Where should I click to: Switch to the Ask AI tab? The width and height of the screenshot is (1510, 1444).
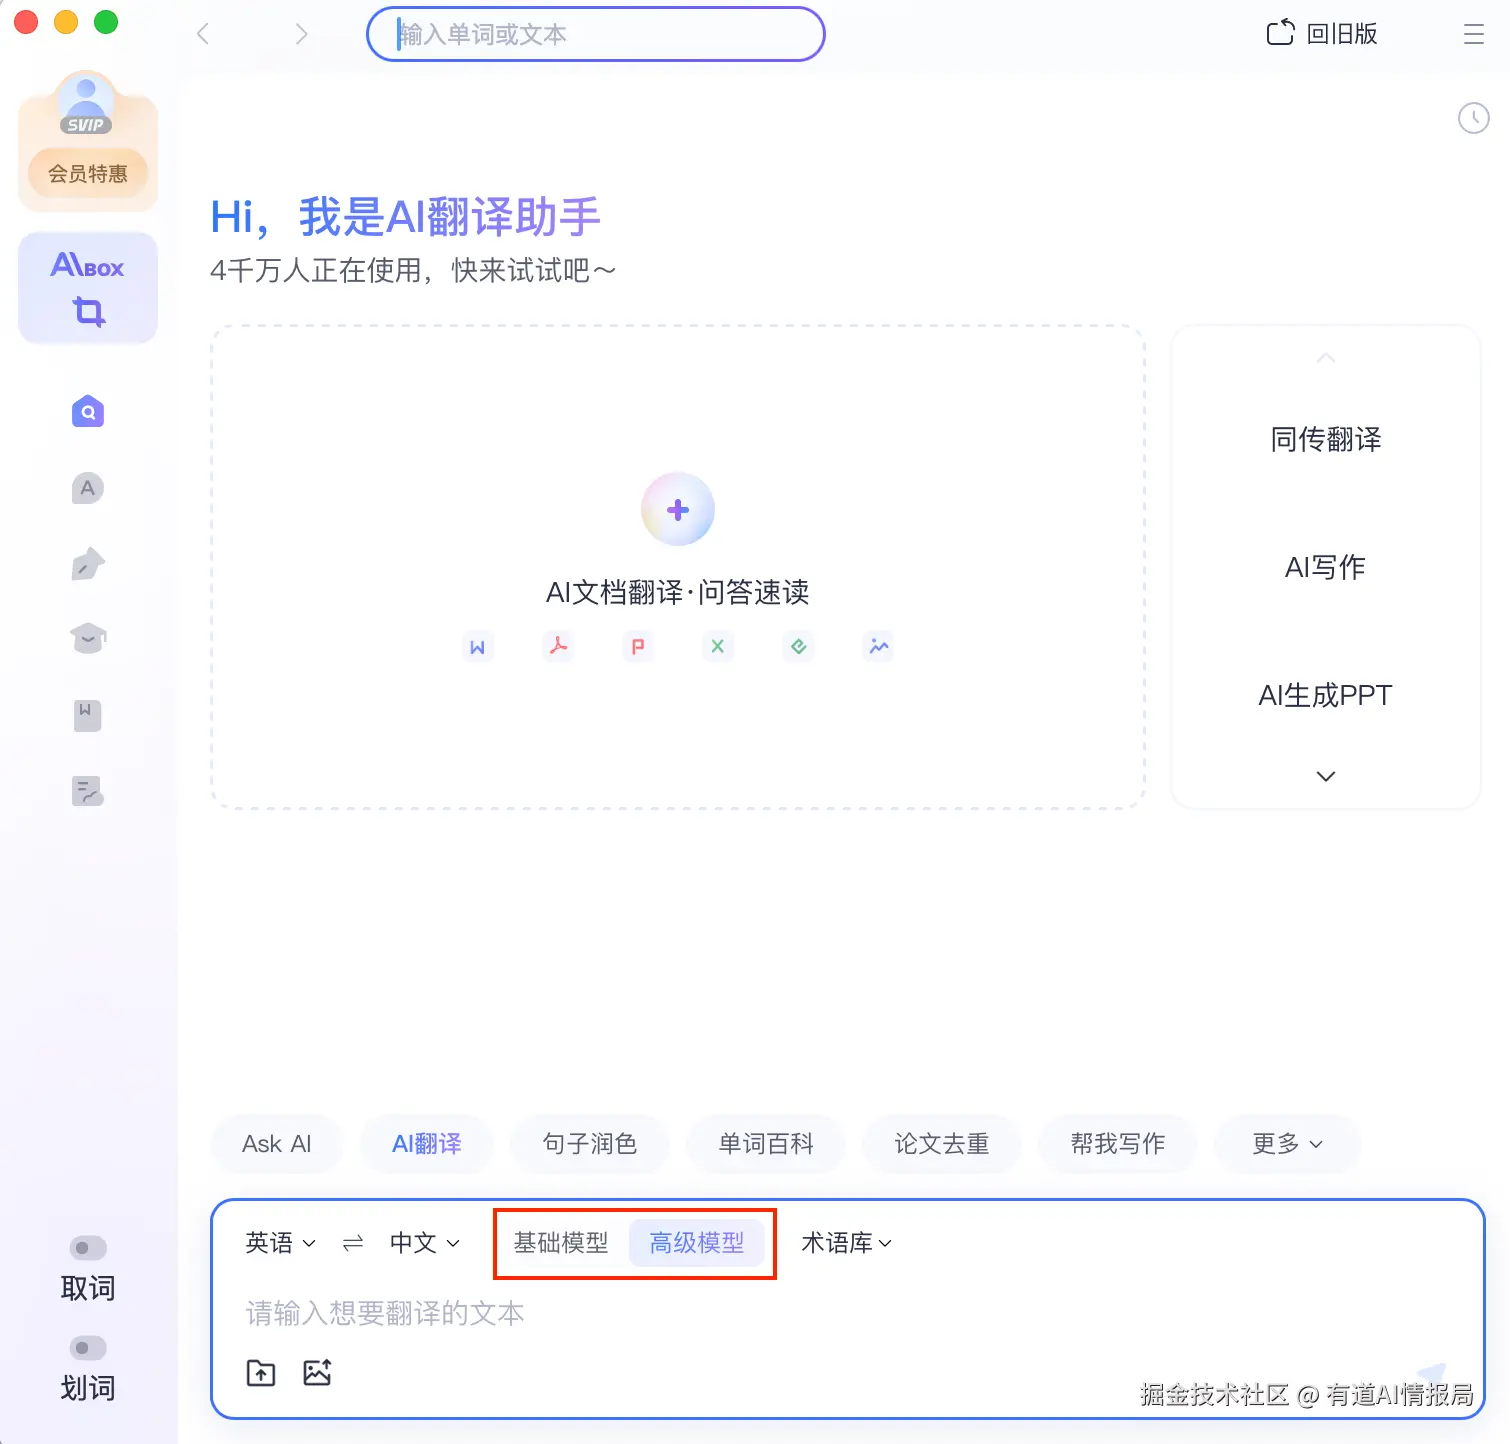[276, 1144]
